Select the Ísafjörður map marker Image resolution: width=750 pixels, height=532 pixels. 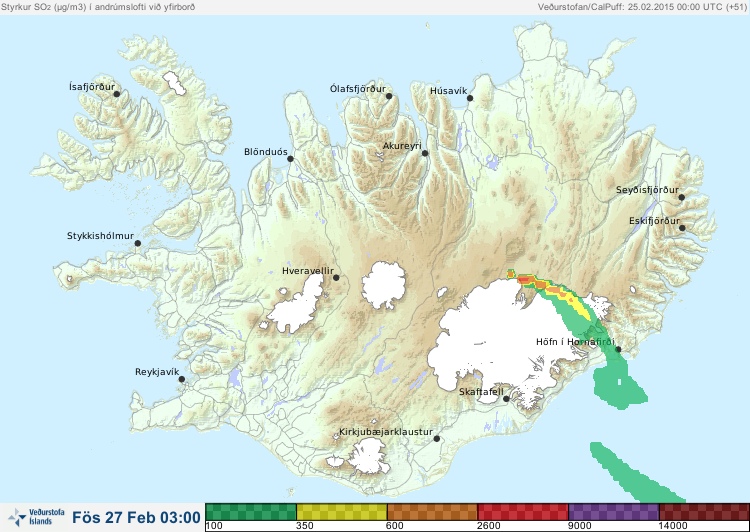pos(116,94)
